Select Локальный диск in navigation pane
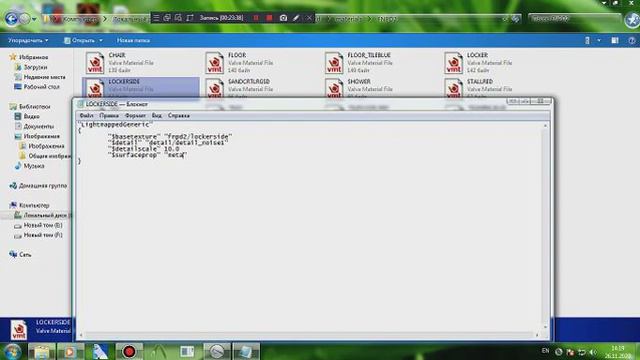The image size is (640, 360). 41,215
